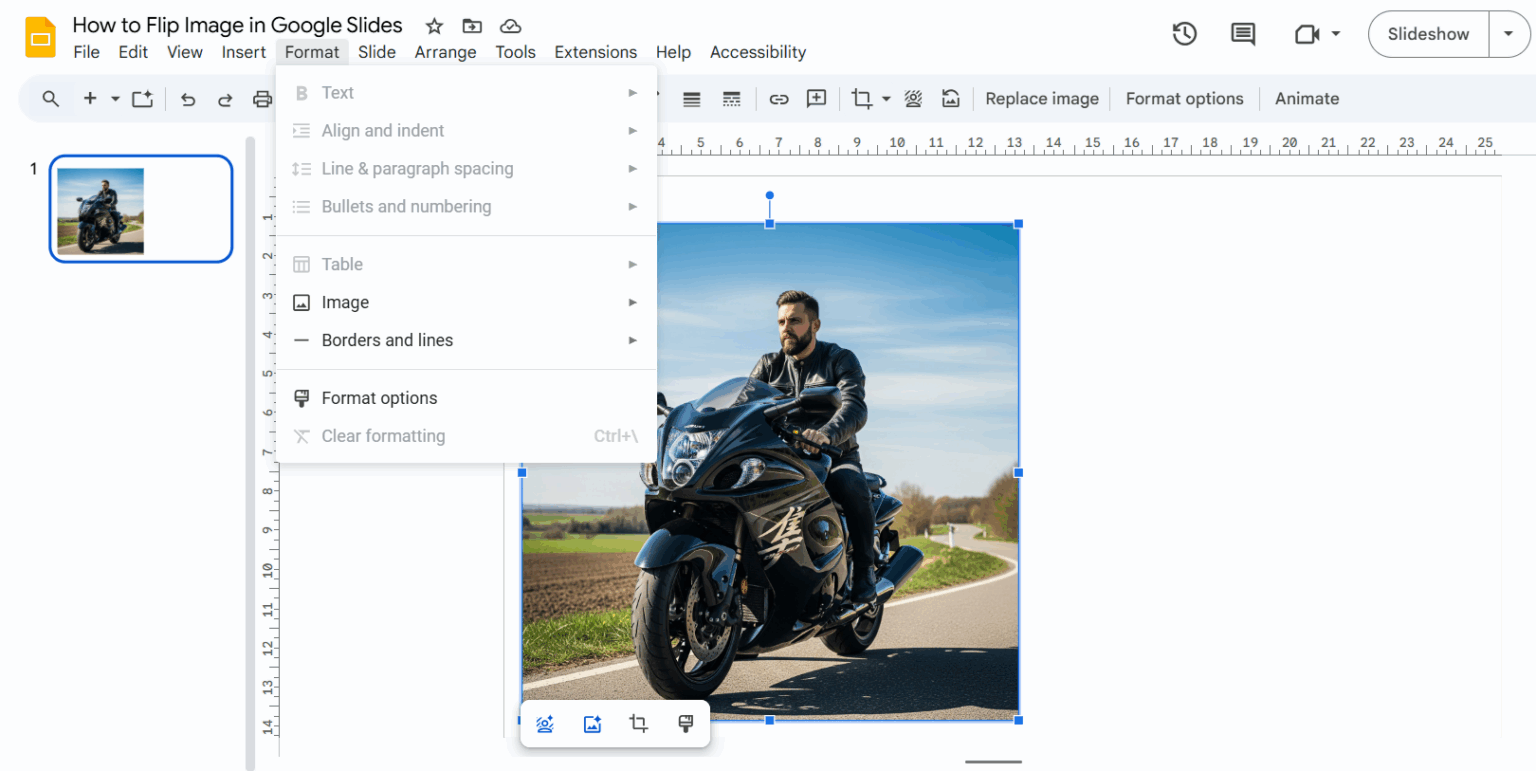
Task: Click the blue enhance image icon on the floating bar
Action: pos(545,723)
